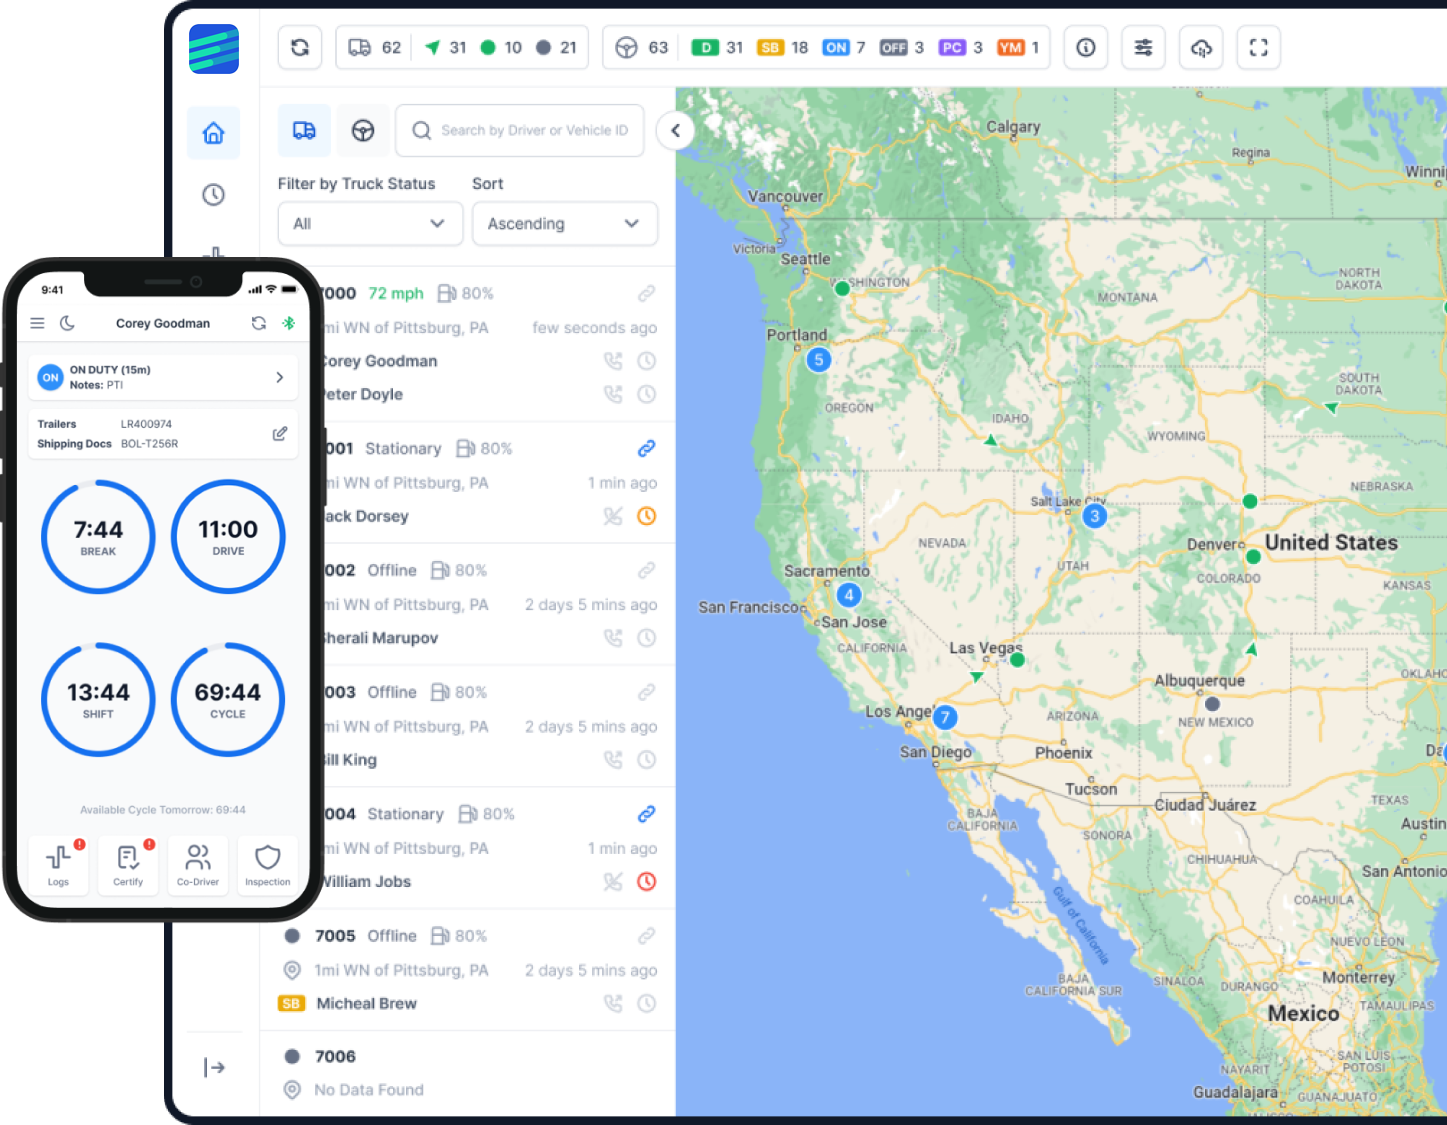
Task: Open the Filter by Truck Status dropdown
Action: pos(369,223)
